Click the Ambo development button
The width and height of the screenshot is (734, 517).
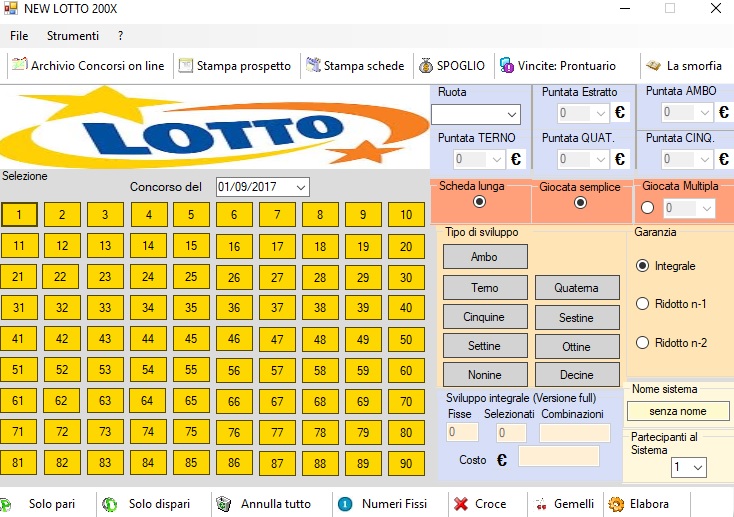coord(485,257)
